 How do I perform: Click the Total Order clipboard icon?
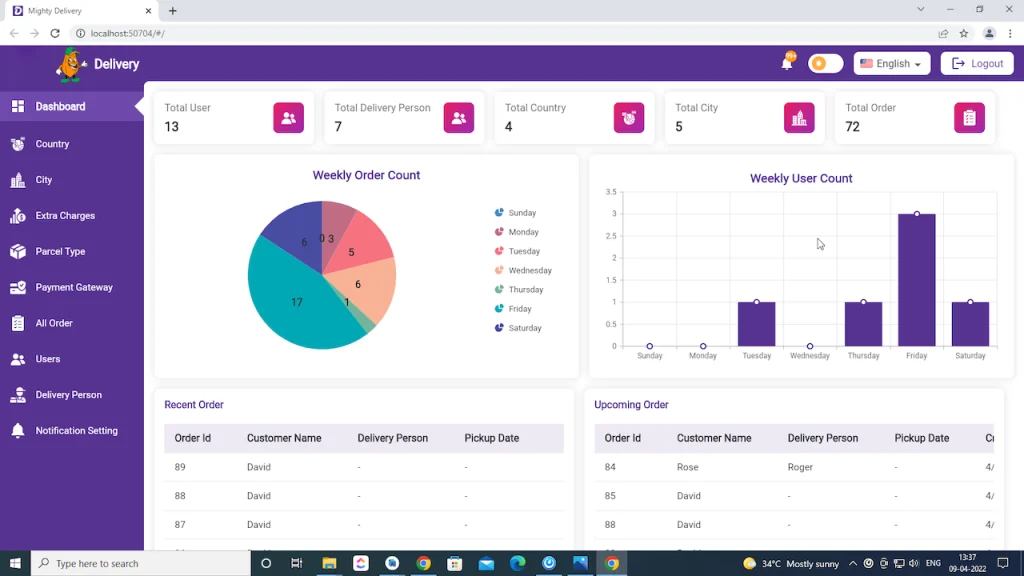tap(969, 118)
